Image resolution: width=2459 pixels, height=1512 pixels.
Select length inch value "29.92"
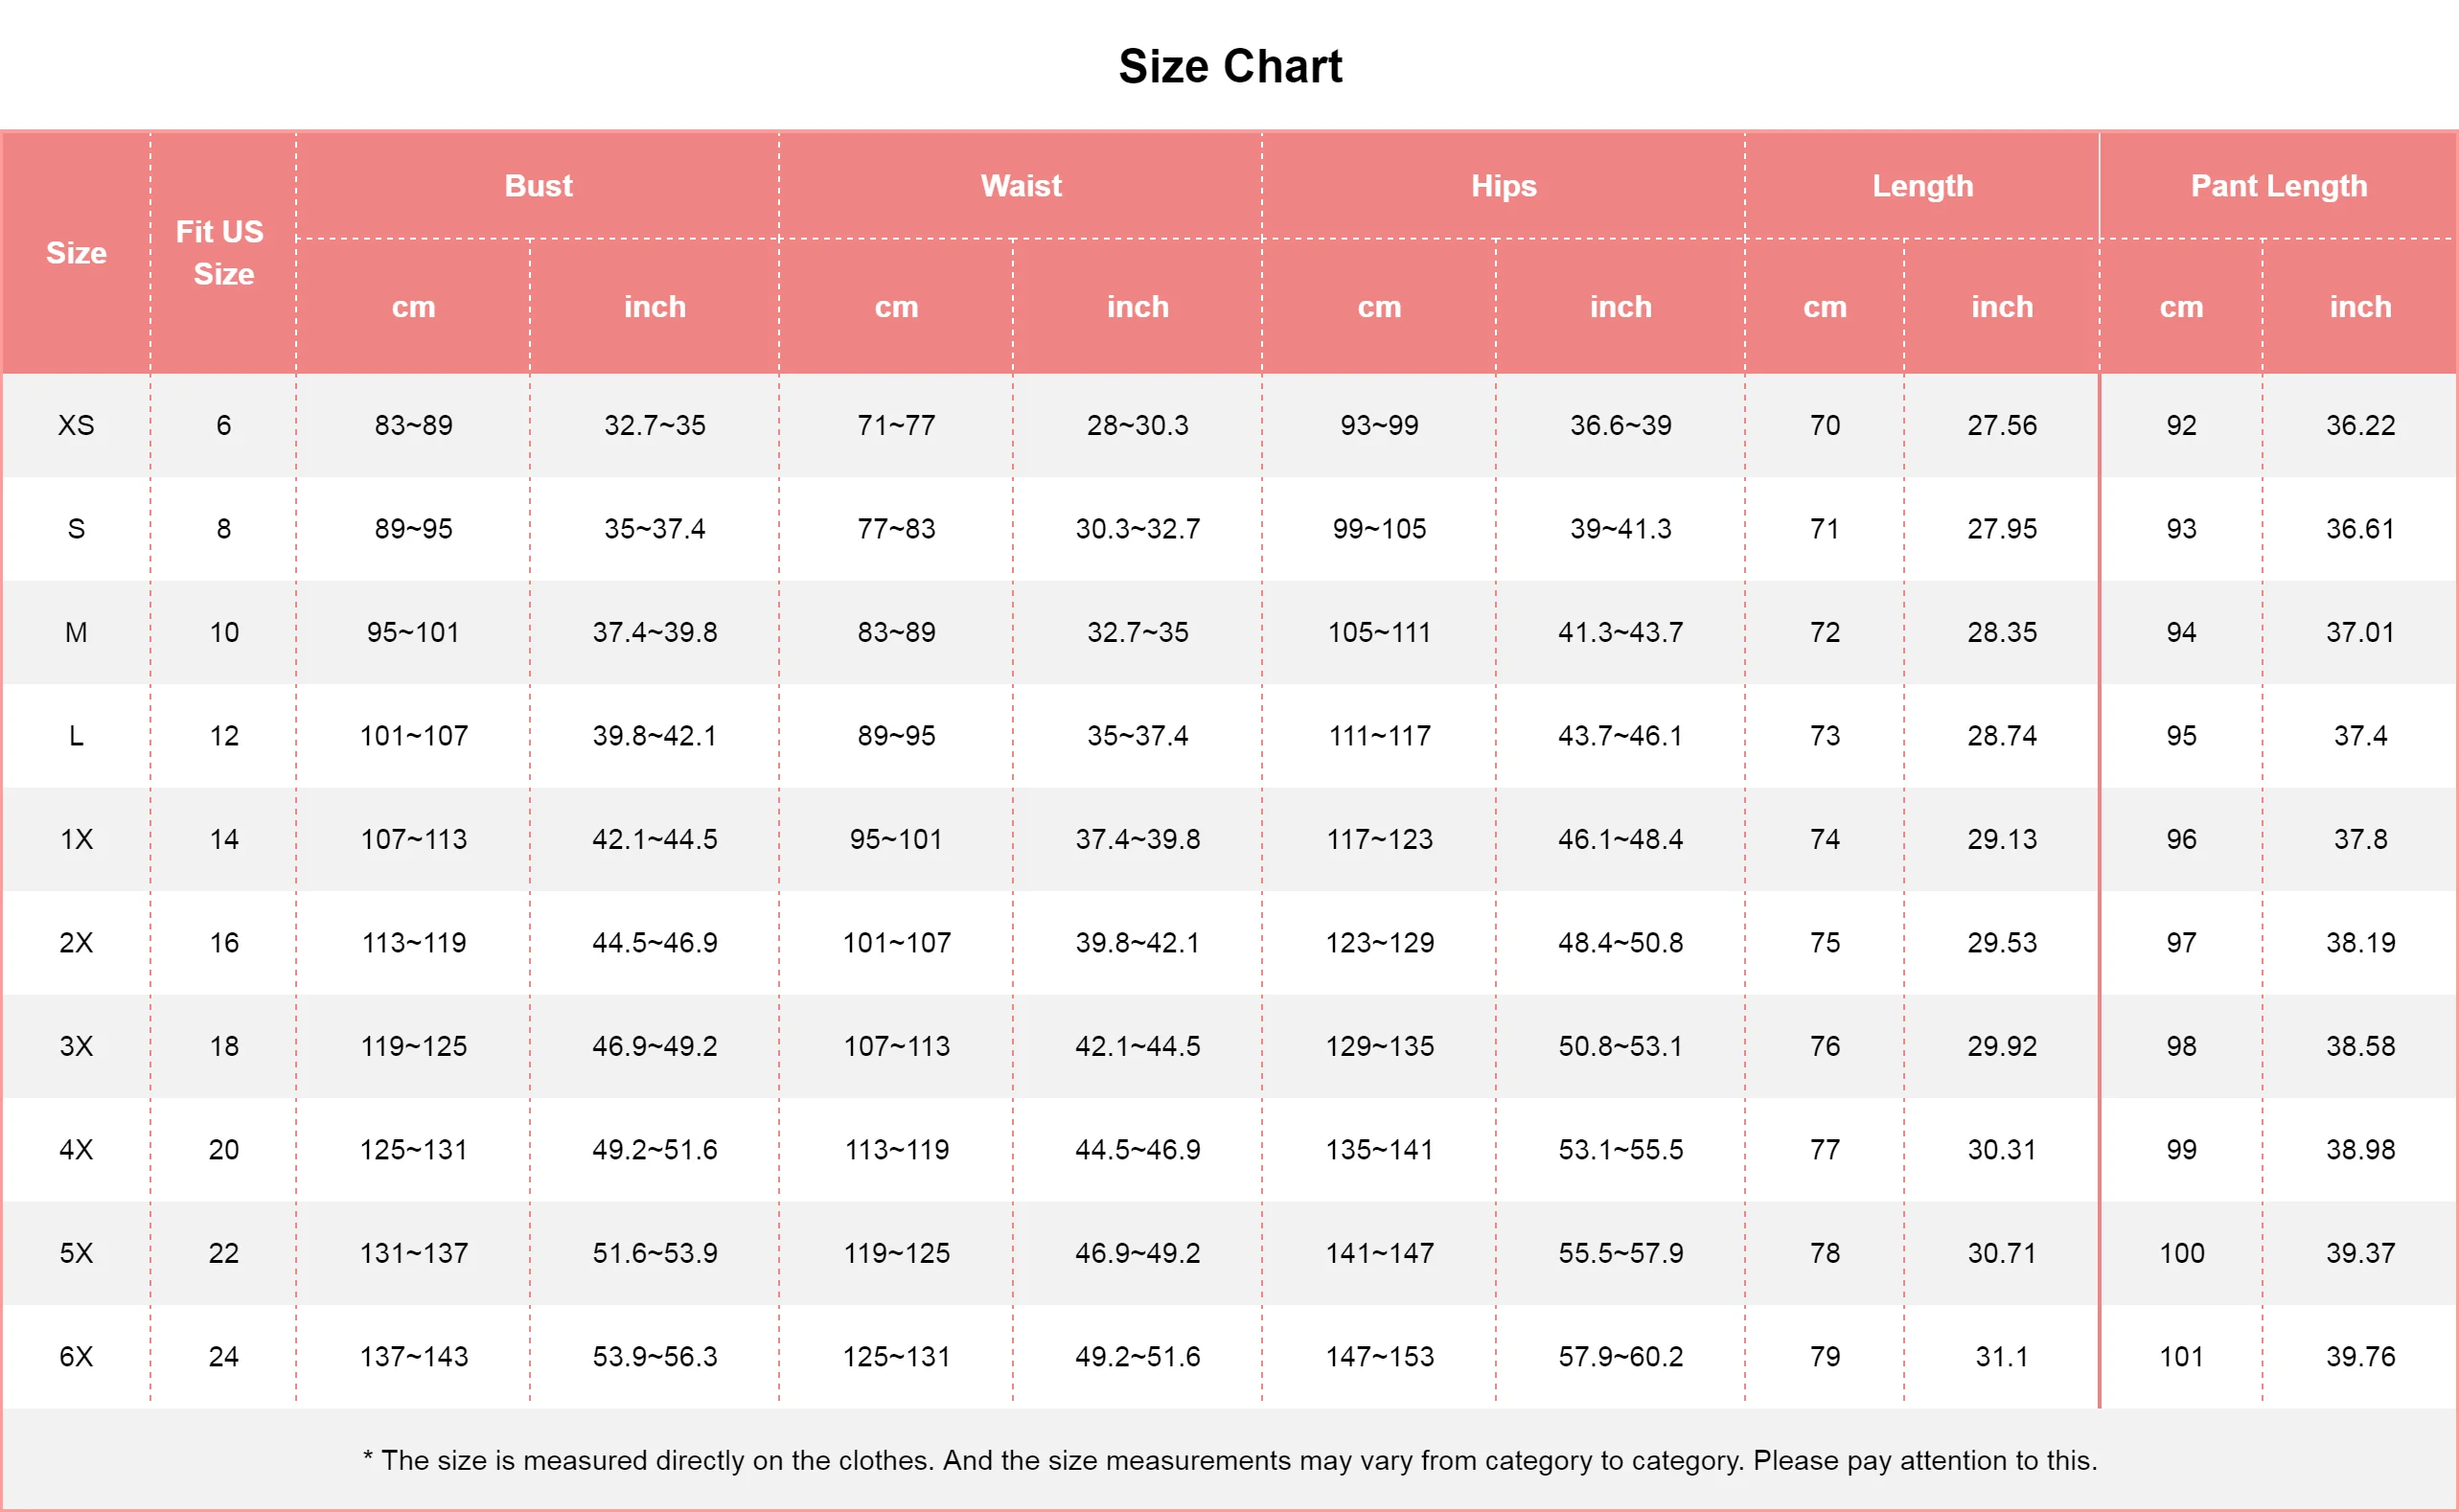coord(2002,1047)
